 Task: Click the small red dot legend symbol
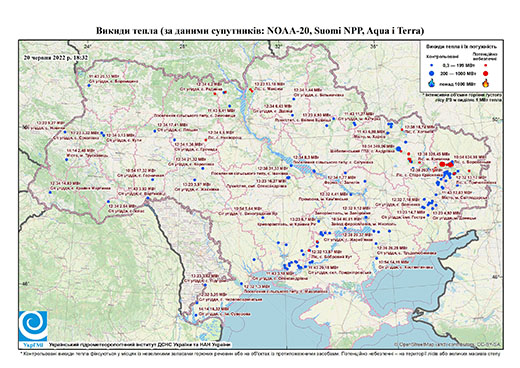tap(485, 66)
